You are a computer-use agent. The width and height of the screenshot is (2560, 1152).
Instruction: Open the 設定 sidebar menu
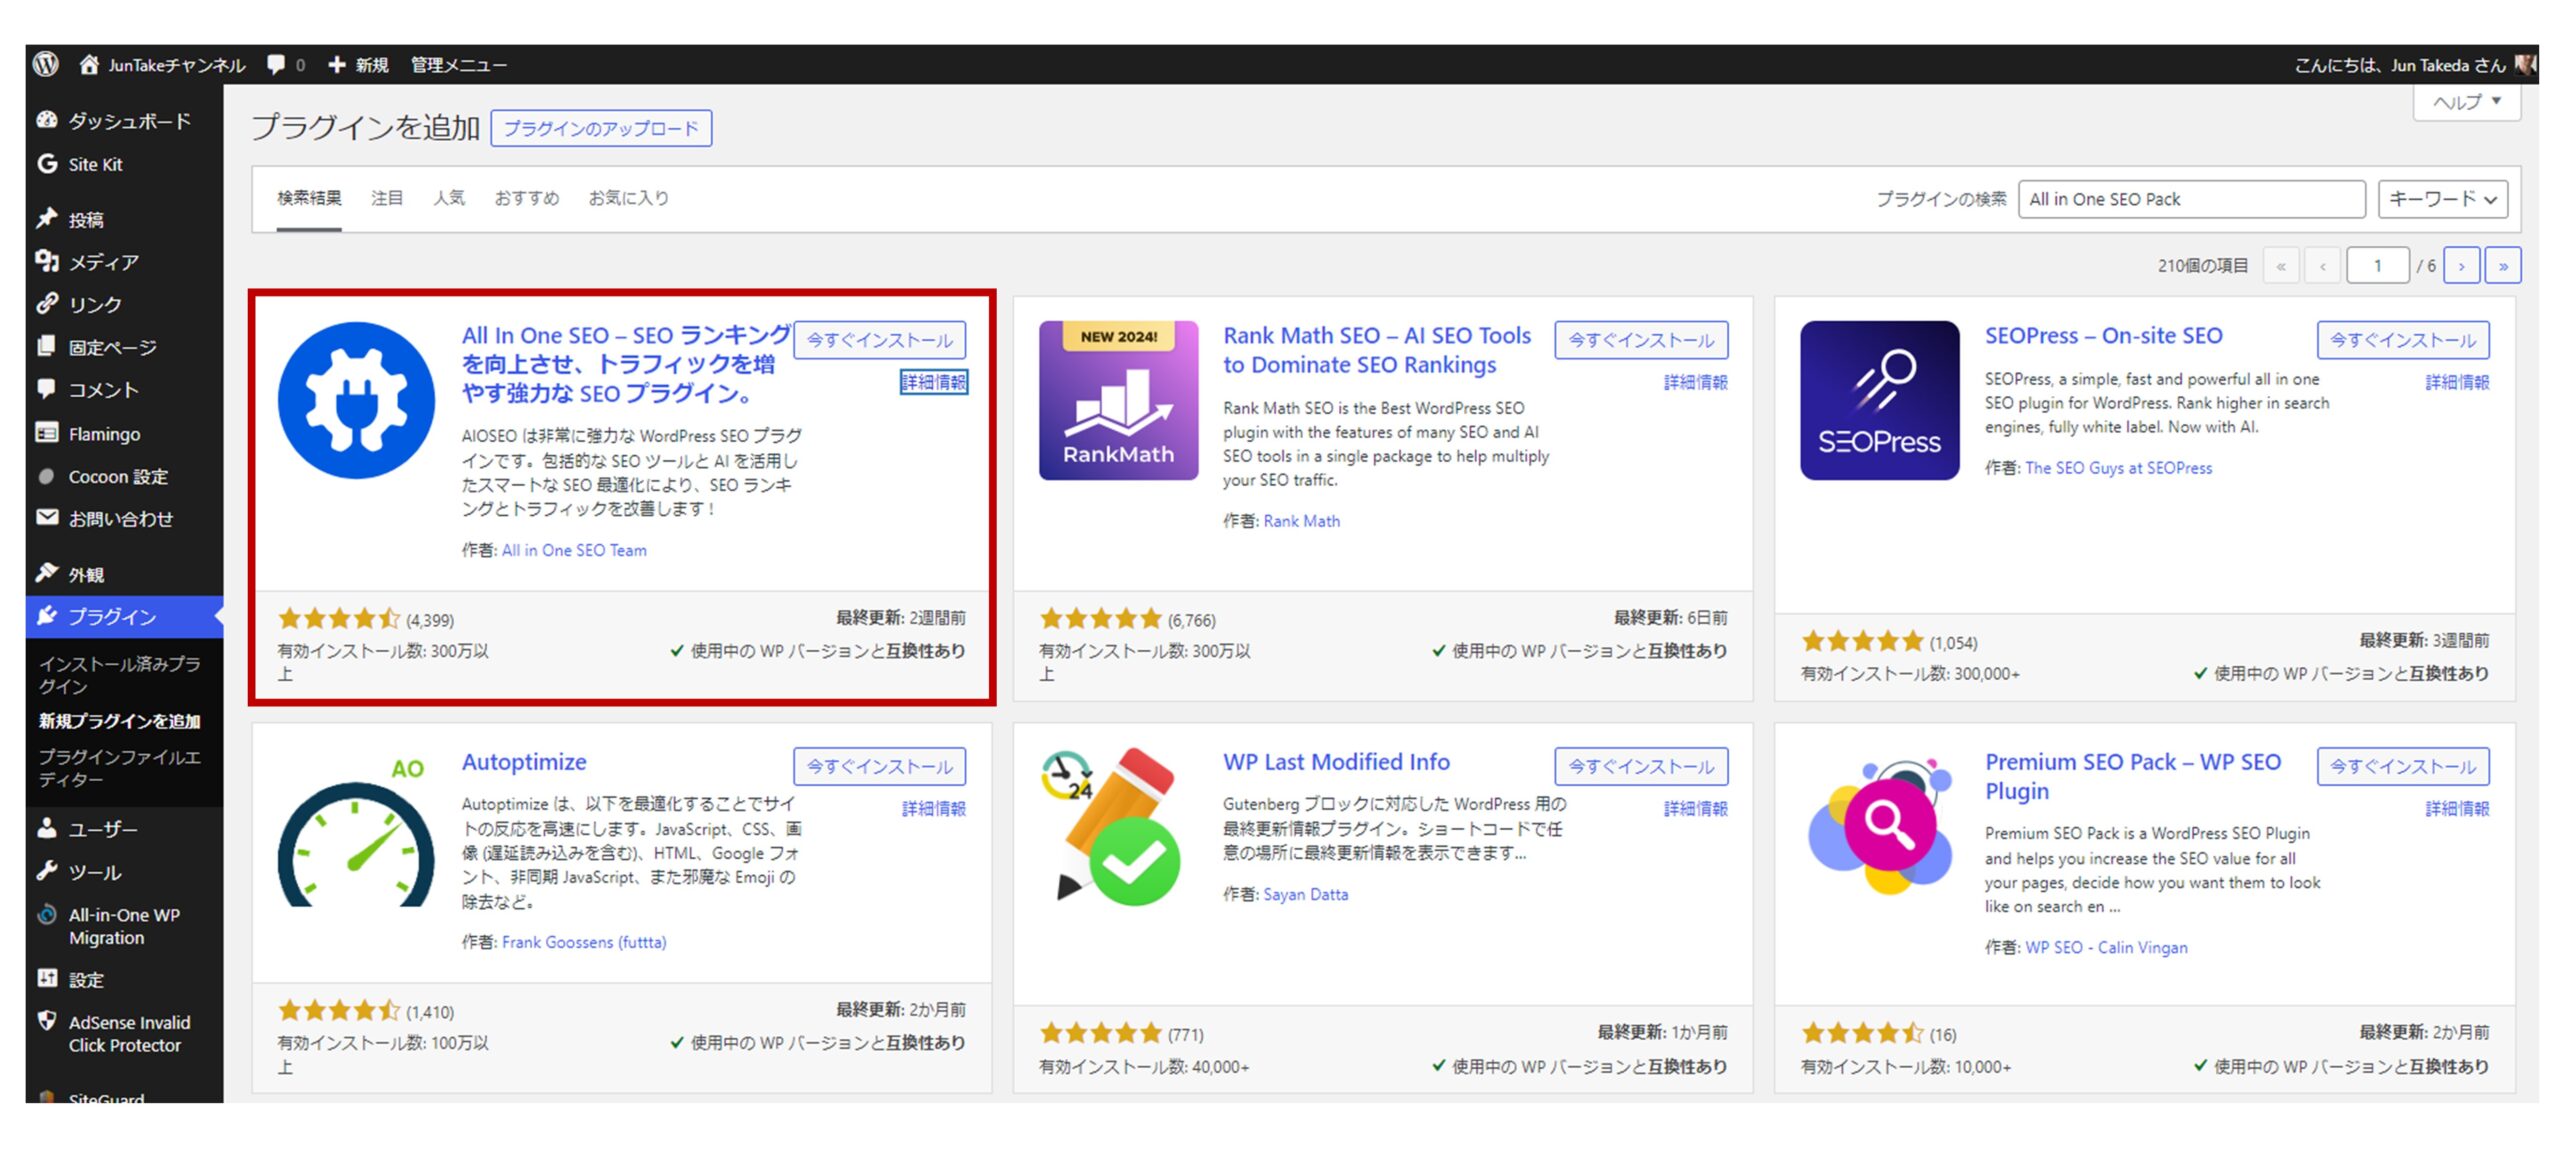point(124,979)
